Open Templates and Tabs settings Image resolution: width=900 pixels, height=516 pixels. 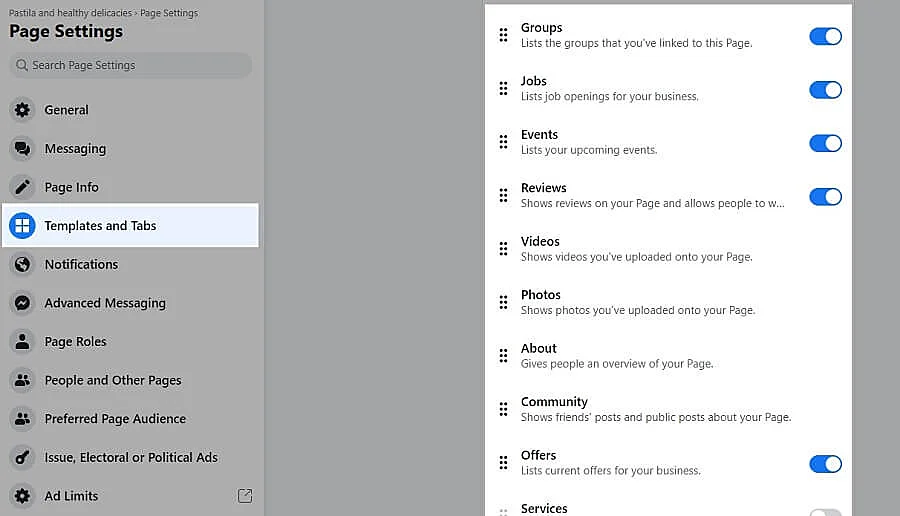click(100, 226)
